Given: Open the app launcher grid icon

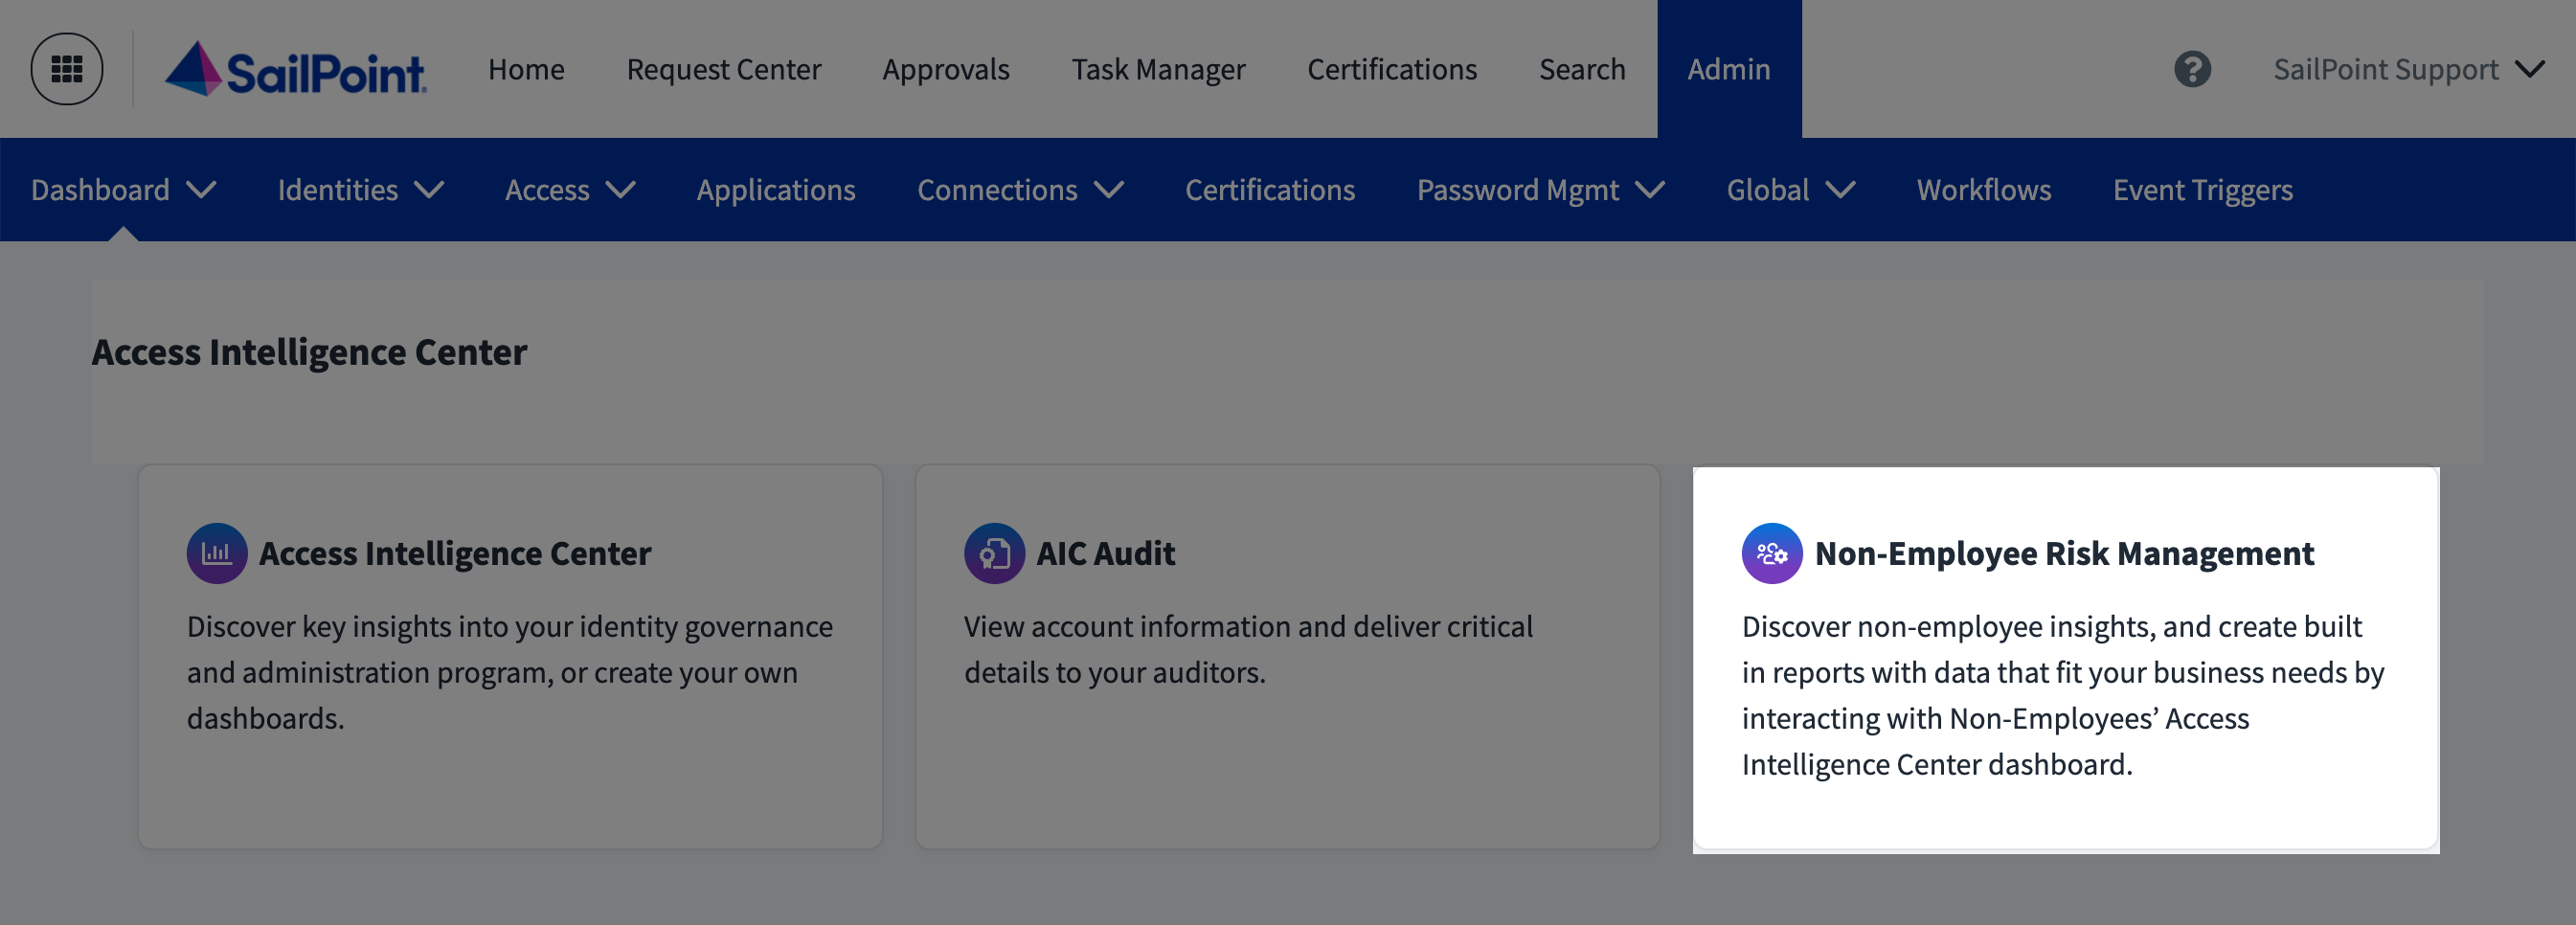Looking at the screenshot, I should (67, 69).
